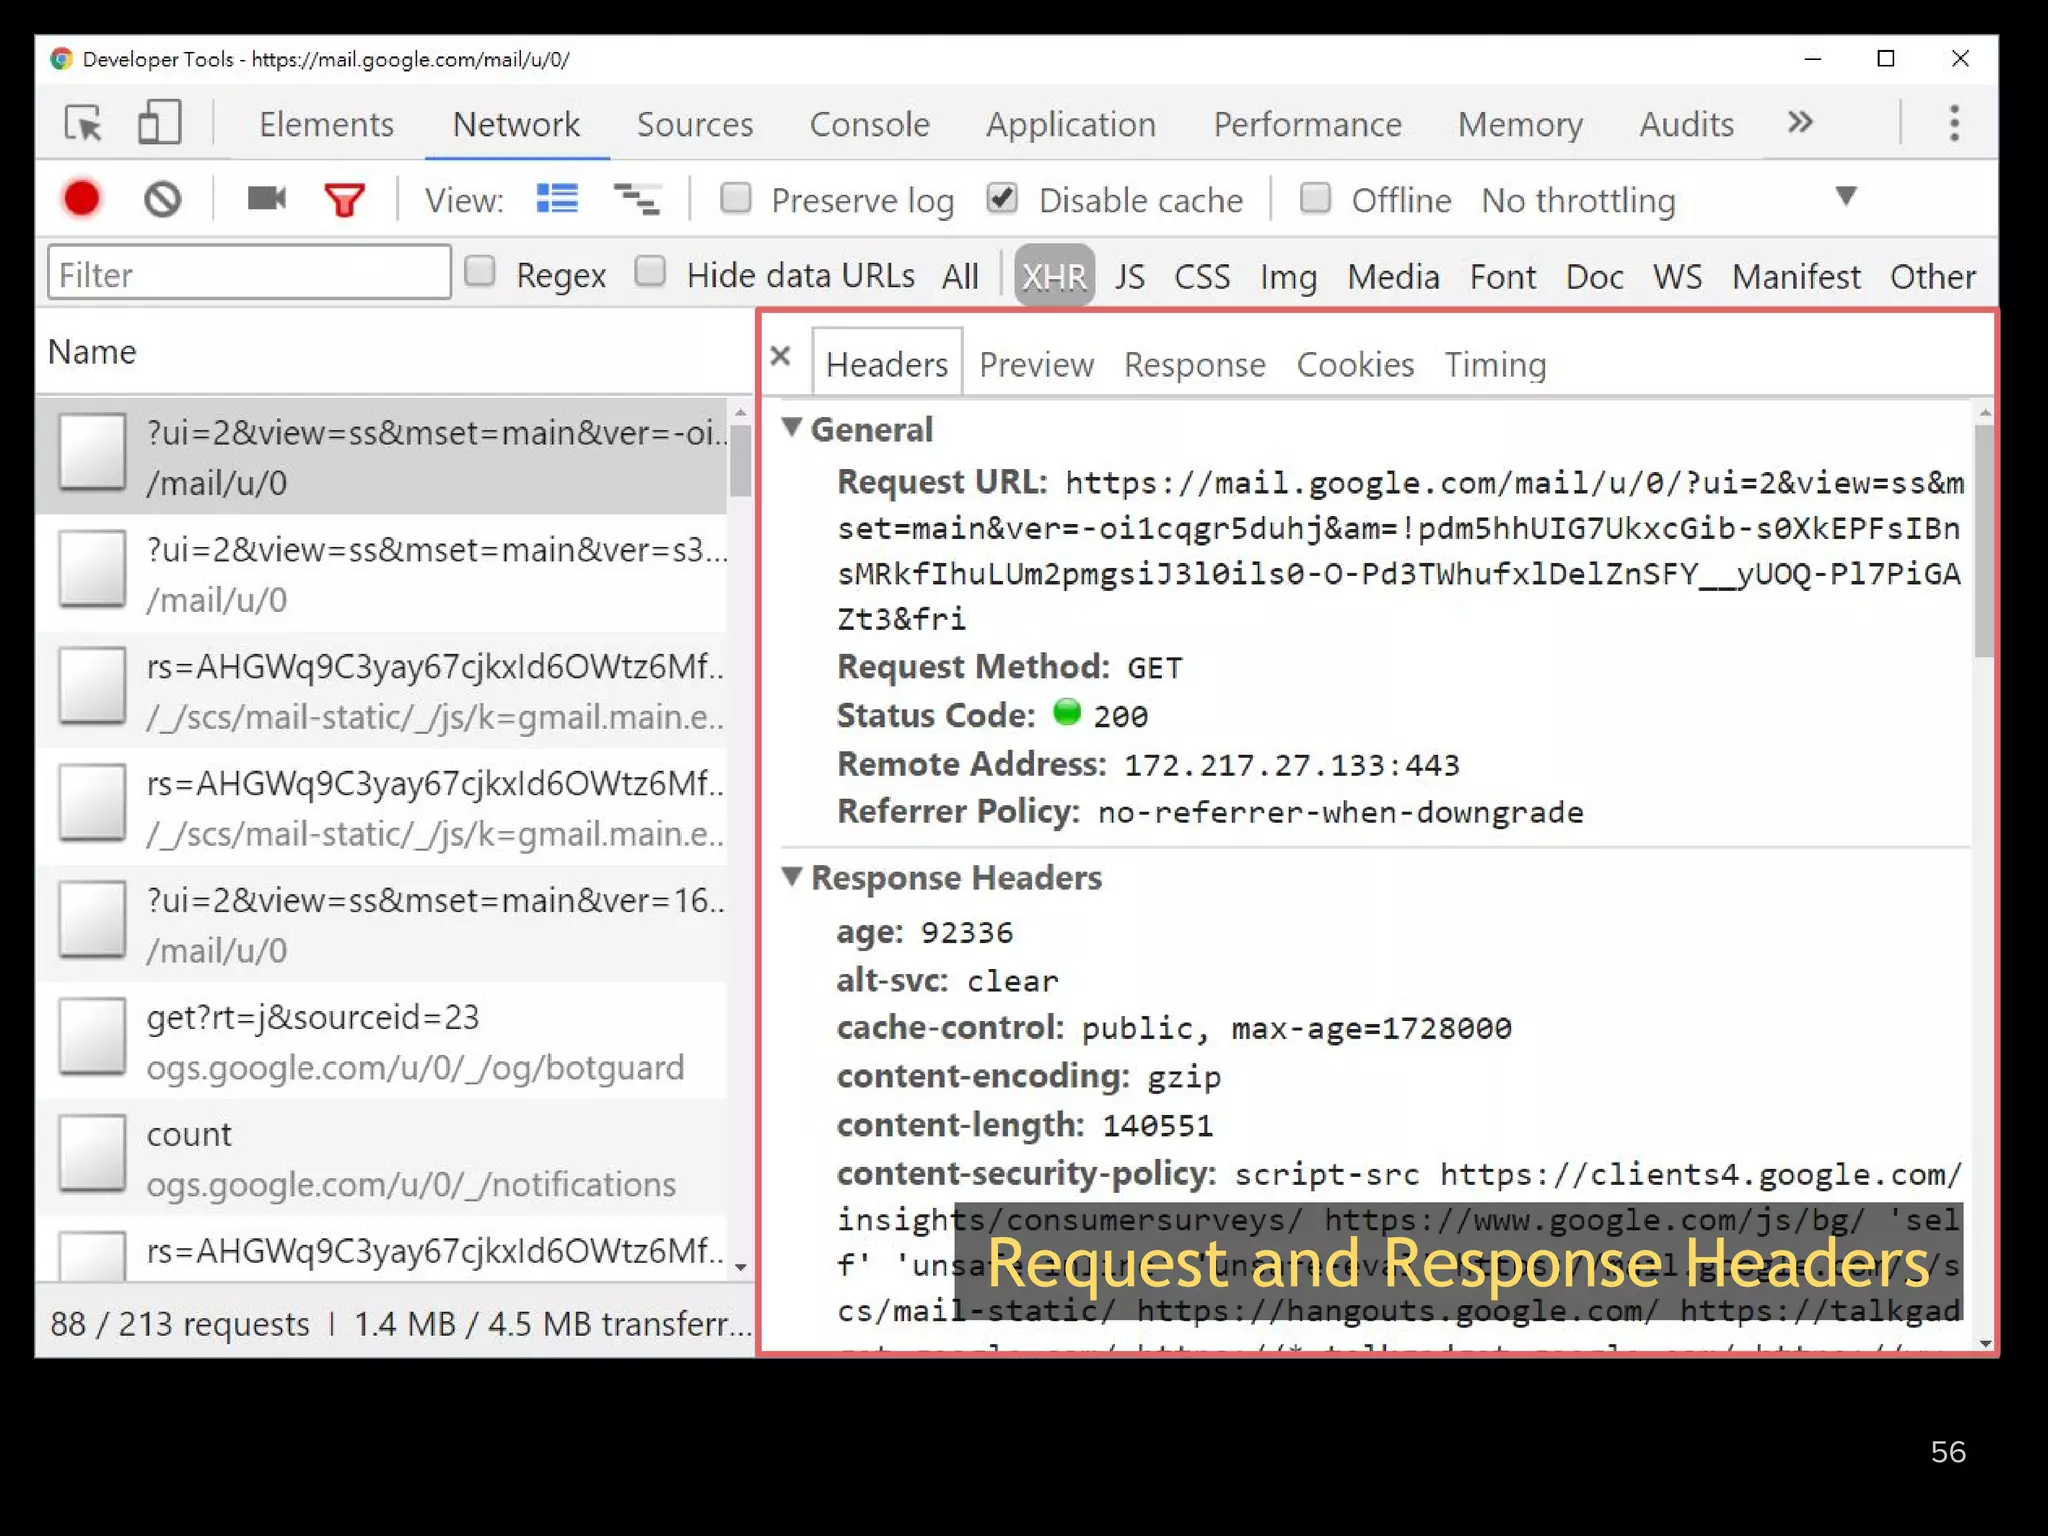Filter requests by Img type
Image resolution: width=2048 pixels, height=1536 pixels.
[x=1288, y=276]
